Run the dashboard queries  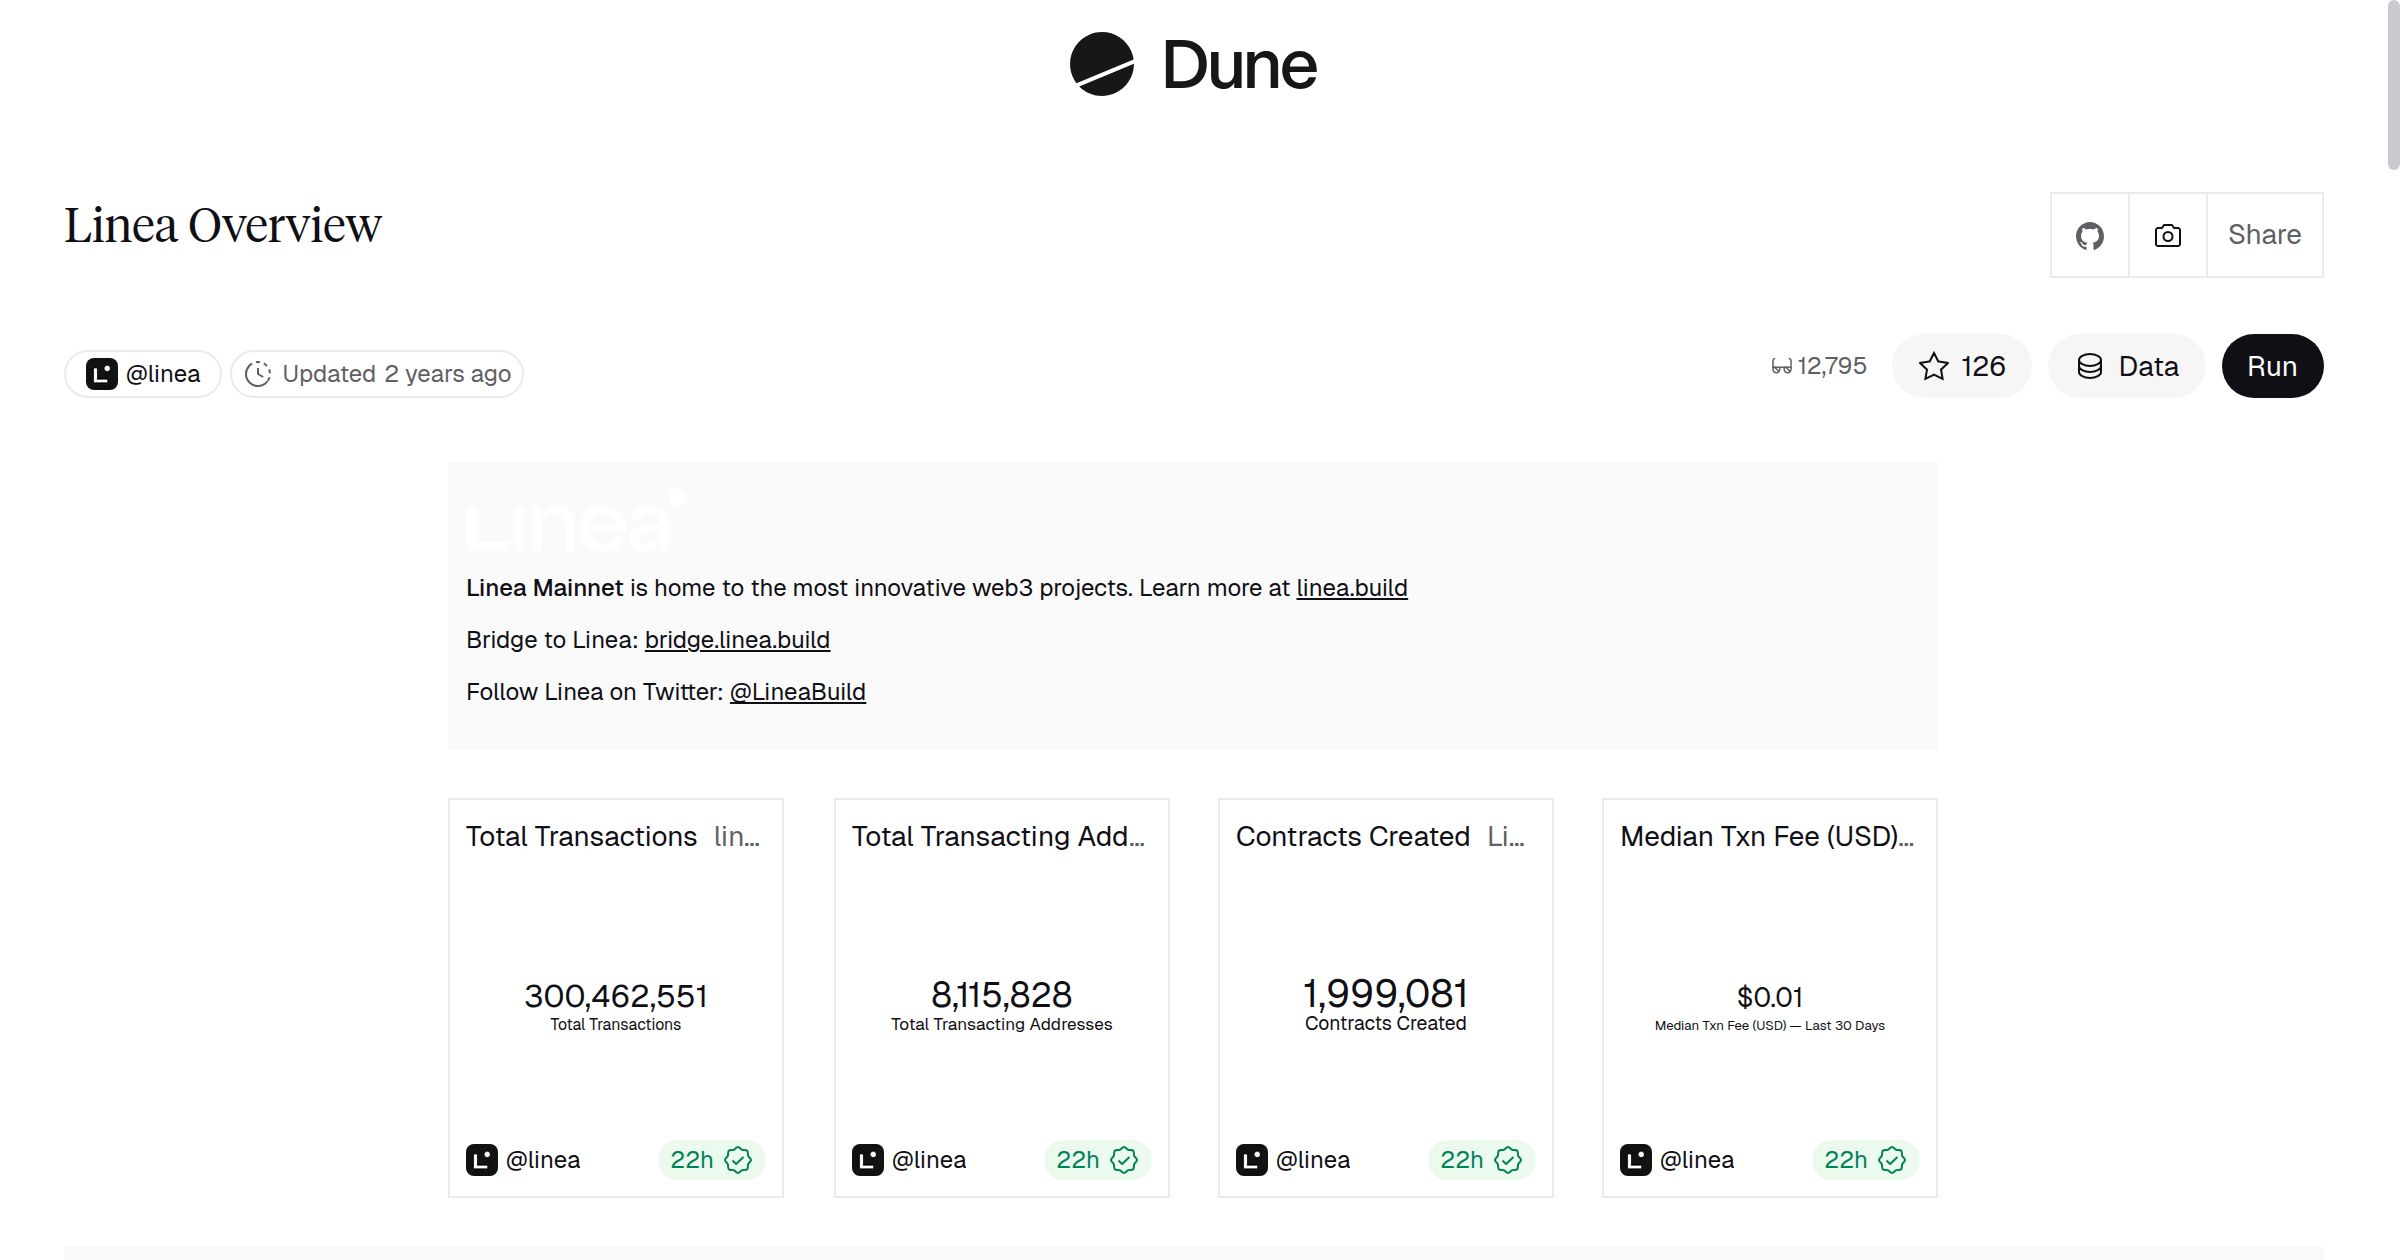[2271, 366]
